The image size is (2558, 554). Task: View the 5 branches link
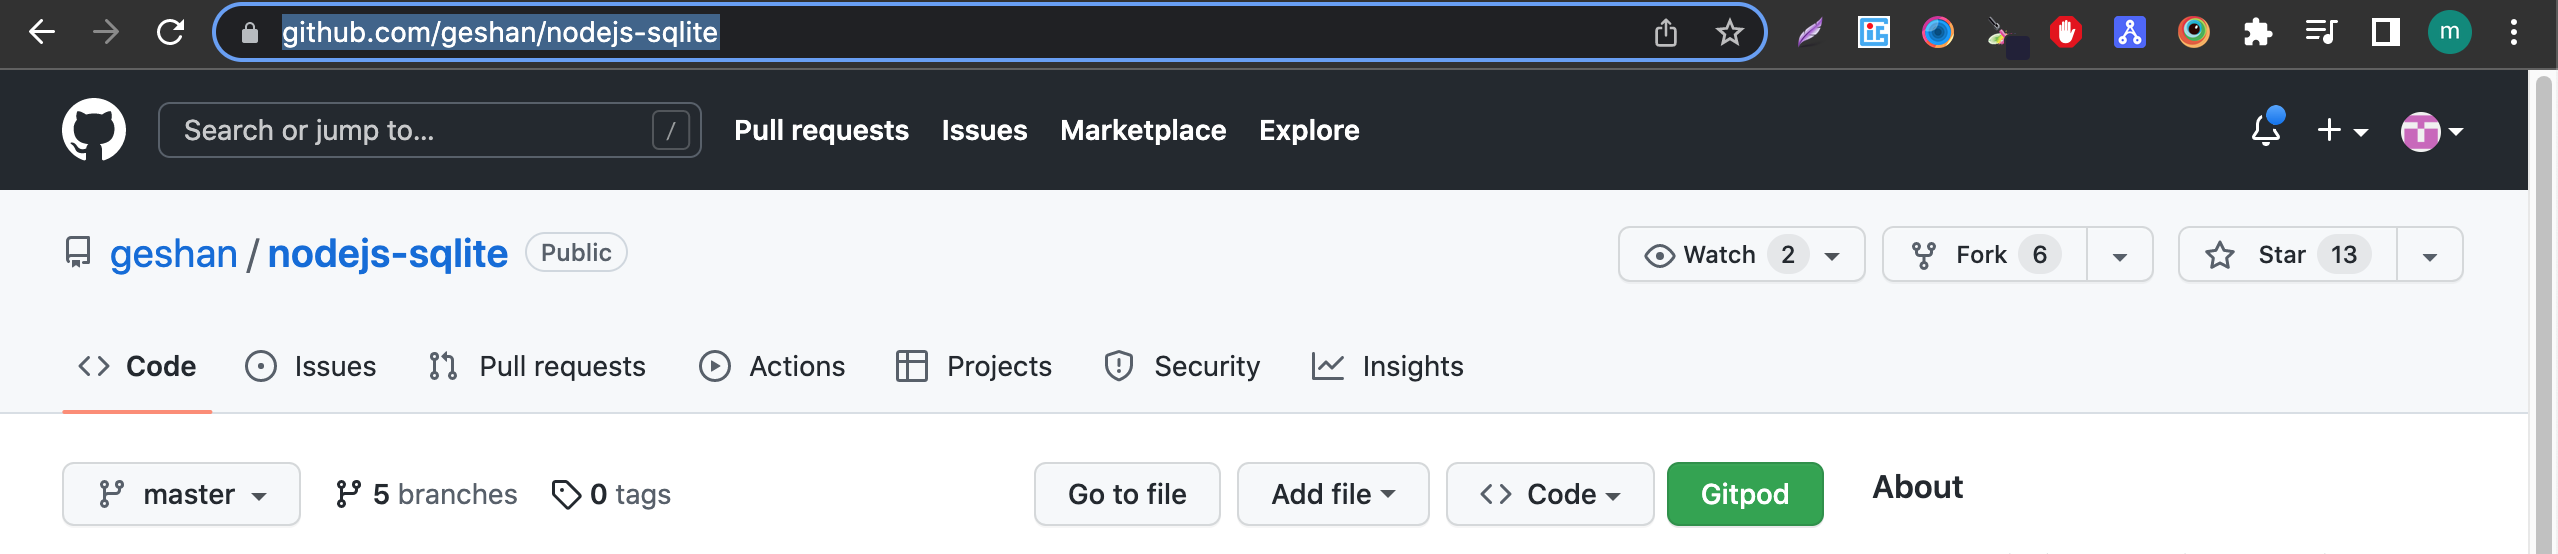[x=427, y=494]
